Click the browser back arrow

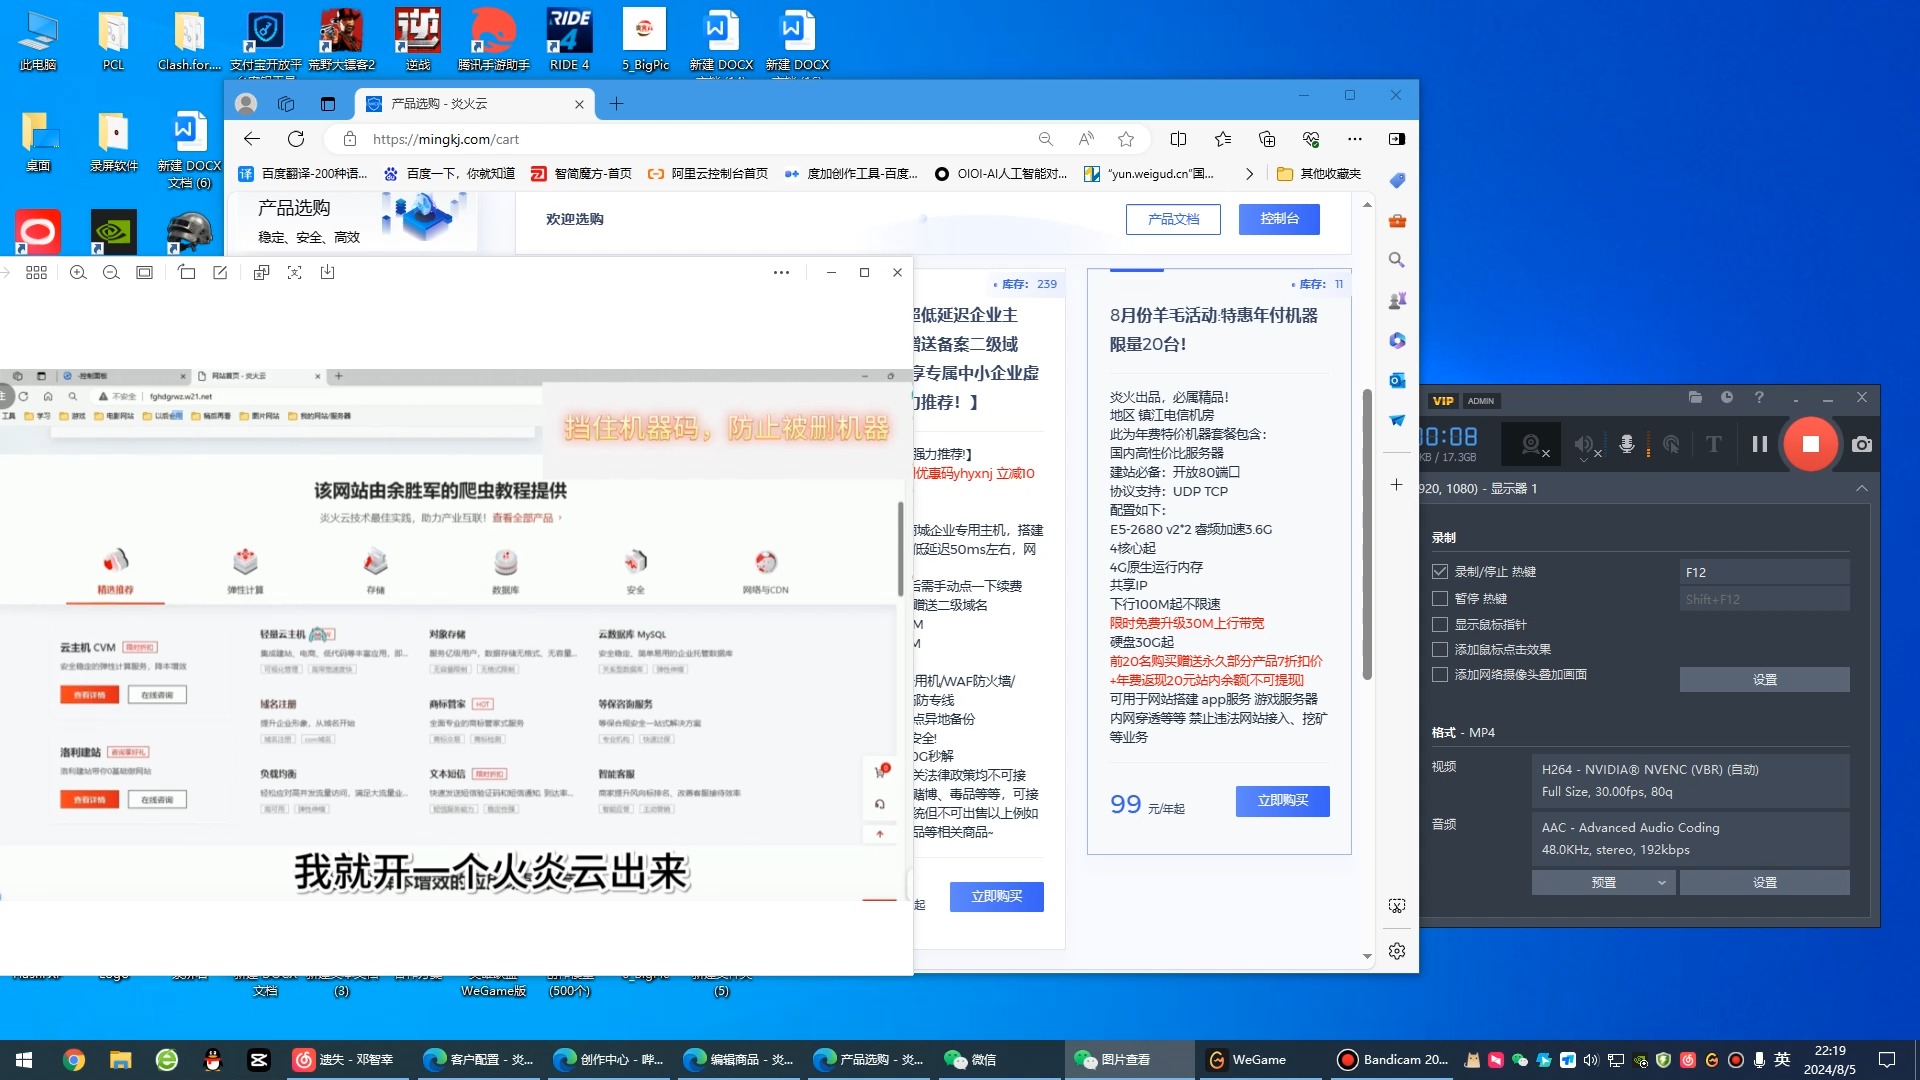click(x=252, y=140)
